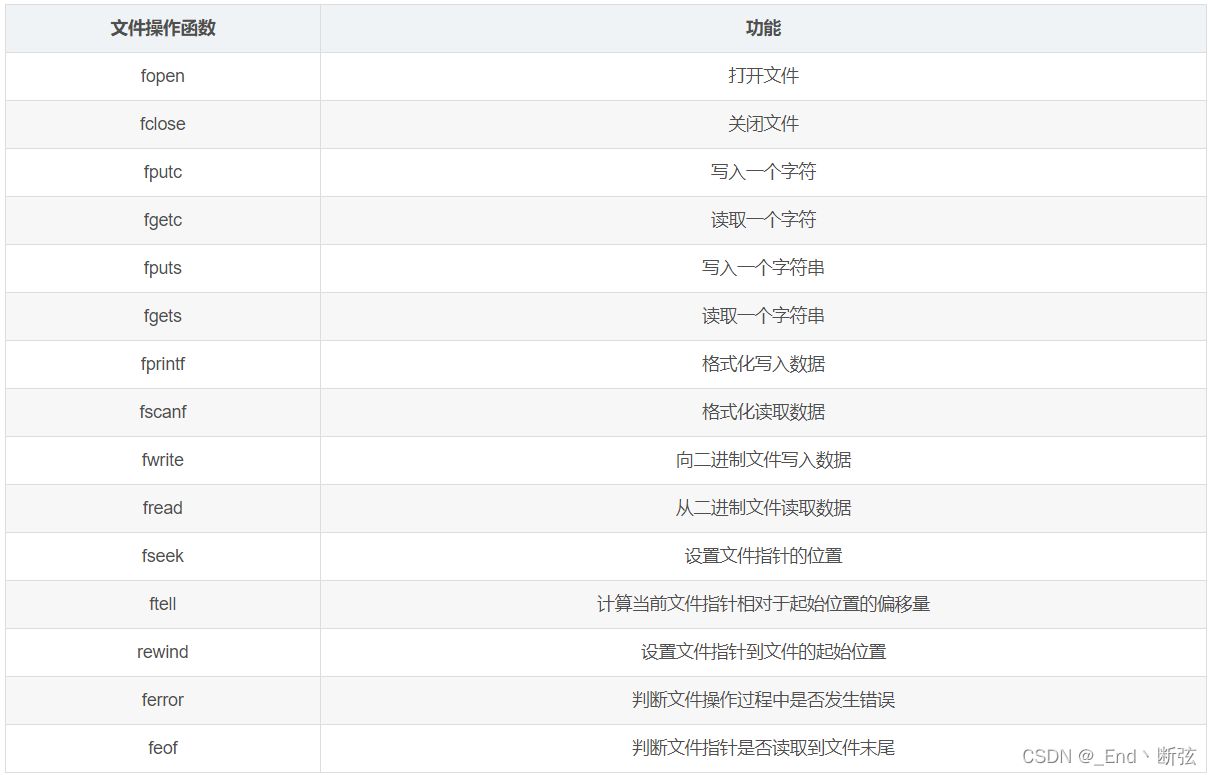The width and height of the screenshot is (1212, 775).
Task: Select the ftell function cell
Action: point(163,604)
